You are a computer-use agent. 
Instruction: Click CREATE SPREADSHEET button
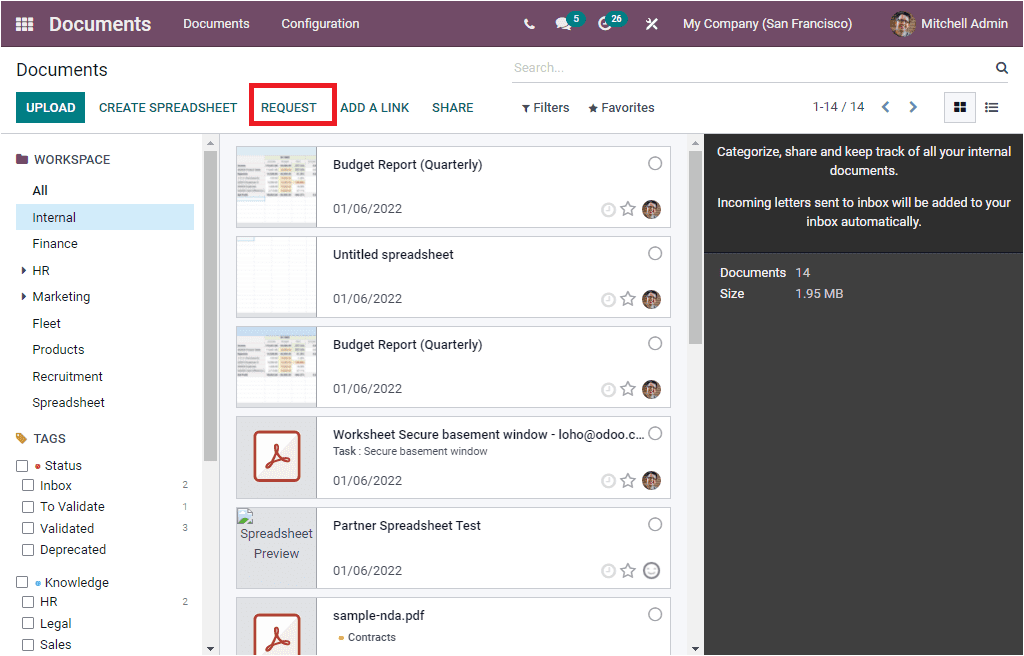click(x=168, y=108)
